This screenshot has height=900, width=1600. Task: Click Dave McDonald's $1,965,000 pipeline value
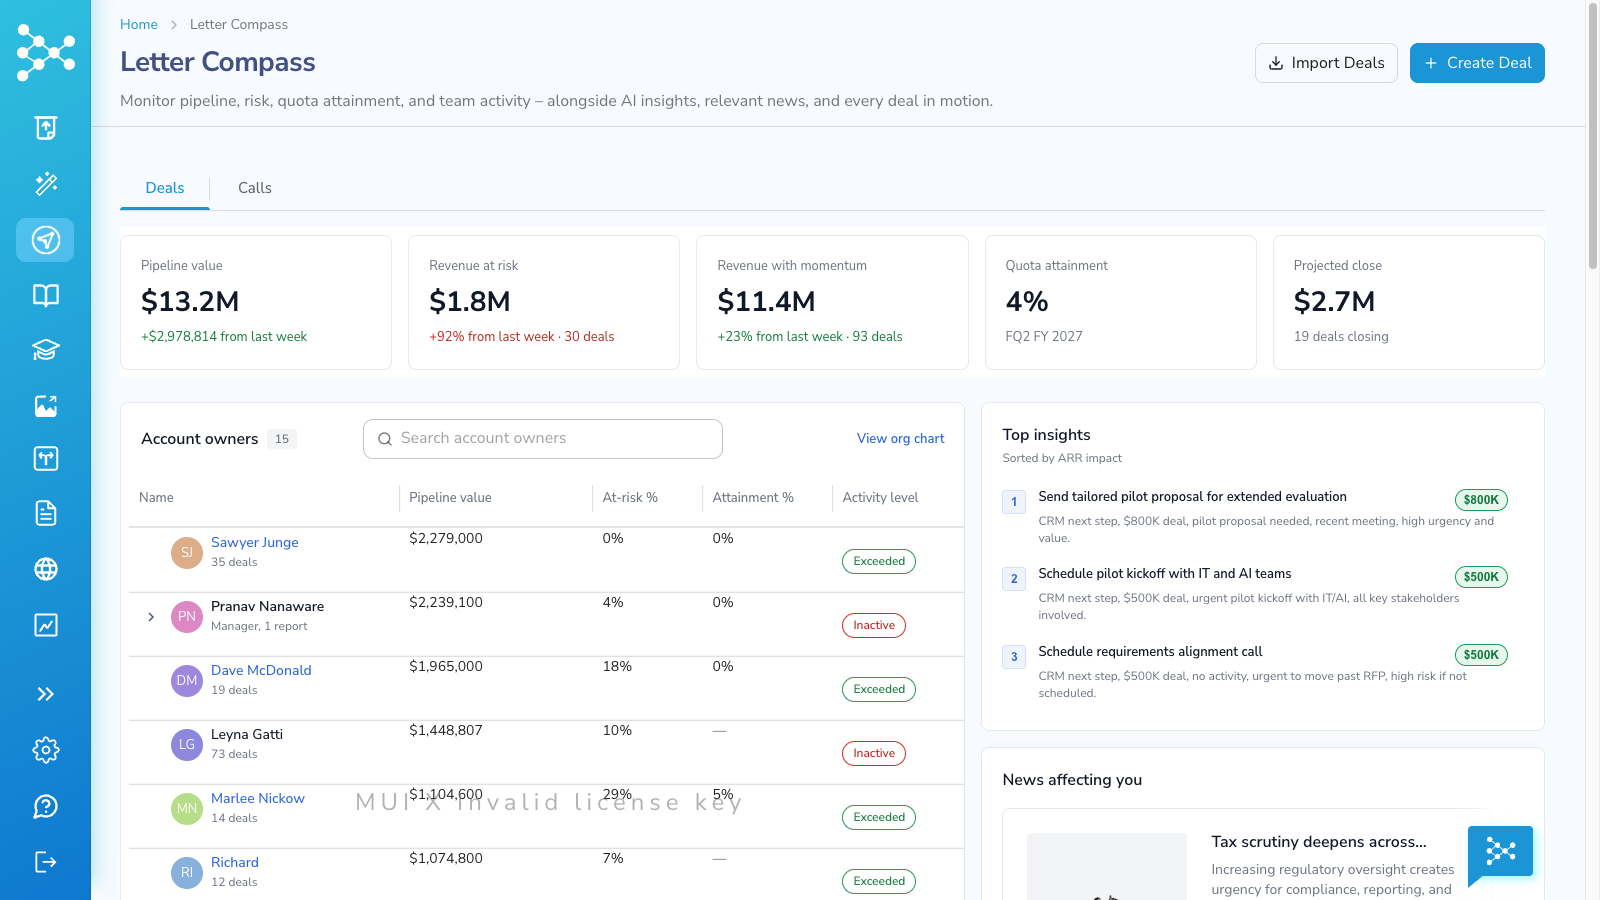tap(446, 666)
